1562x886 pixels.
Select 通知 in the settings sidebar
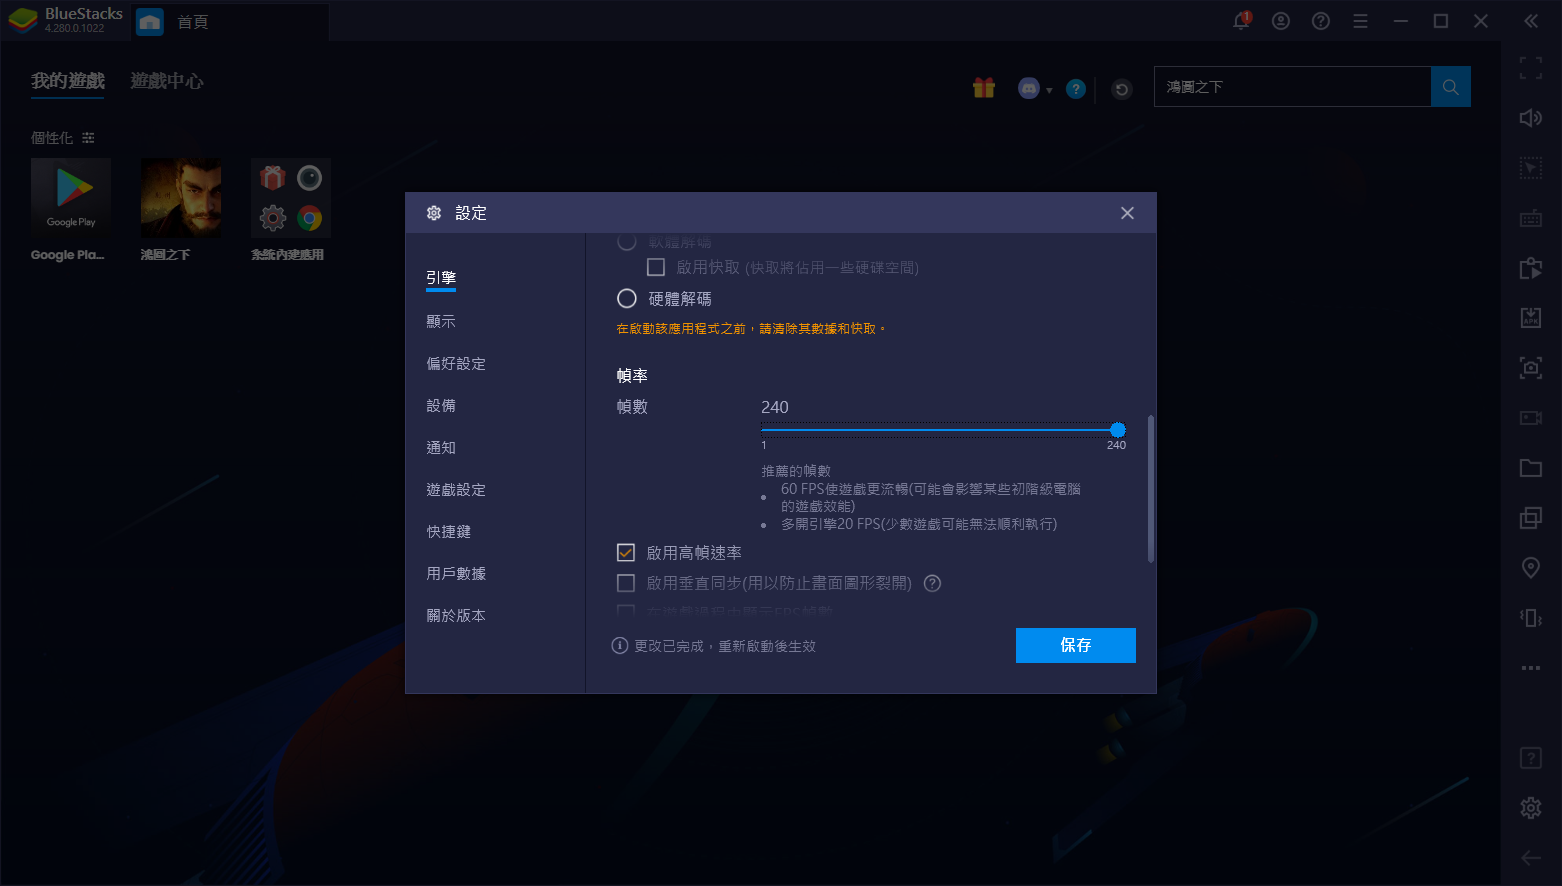(441, 447)
